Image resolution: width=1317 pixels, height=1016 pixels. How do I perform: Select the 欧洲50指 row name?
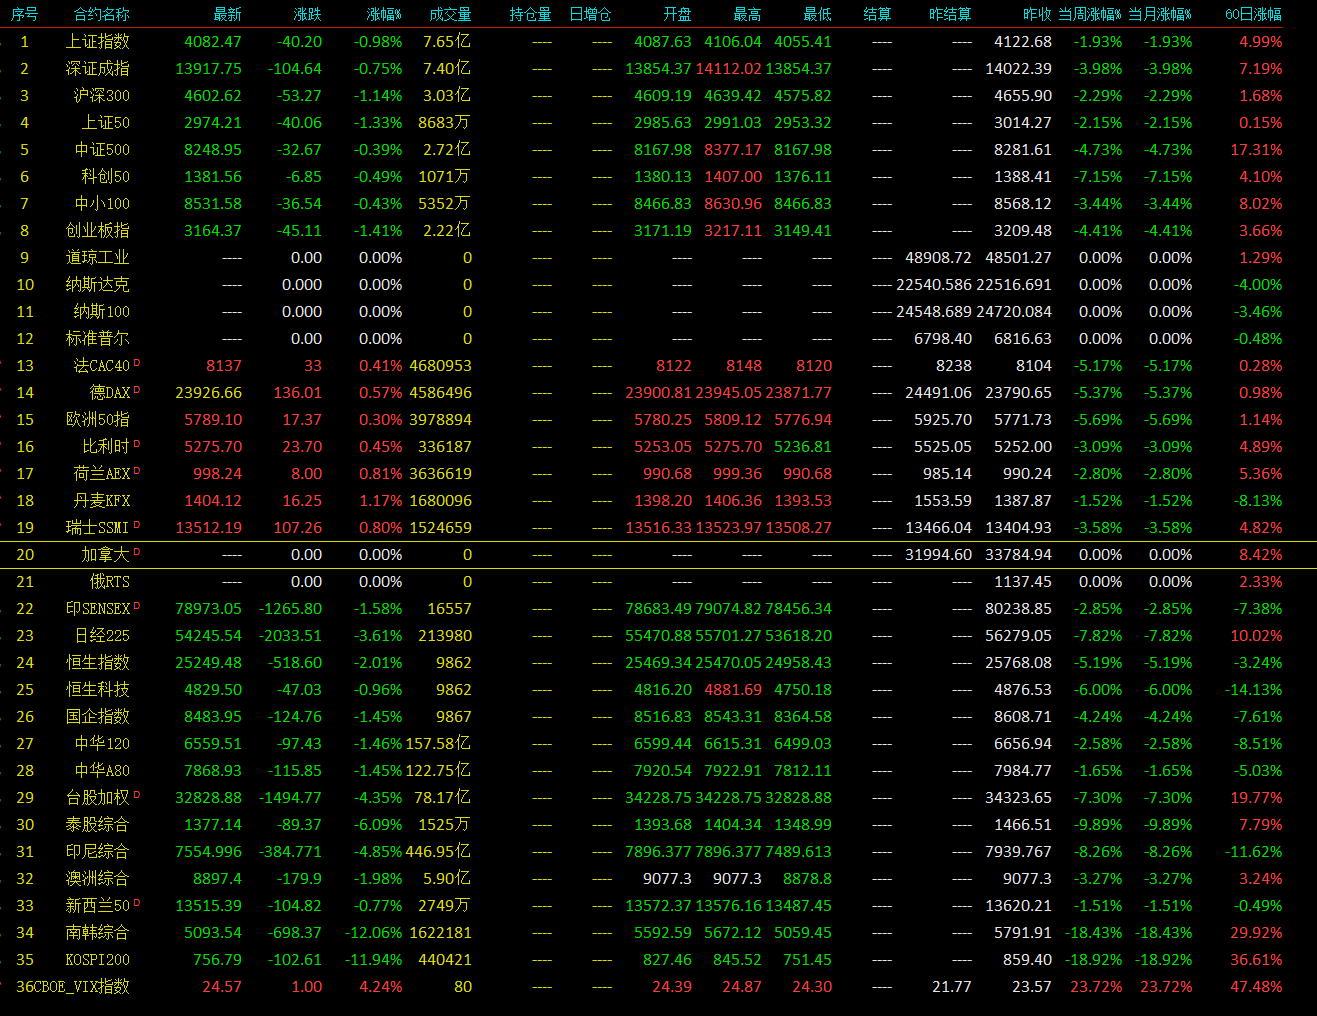coord(98,420)
